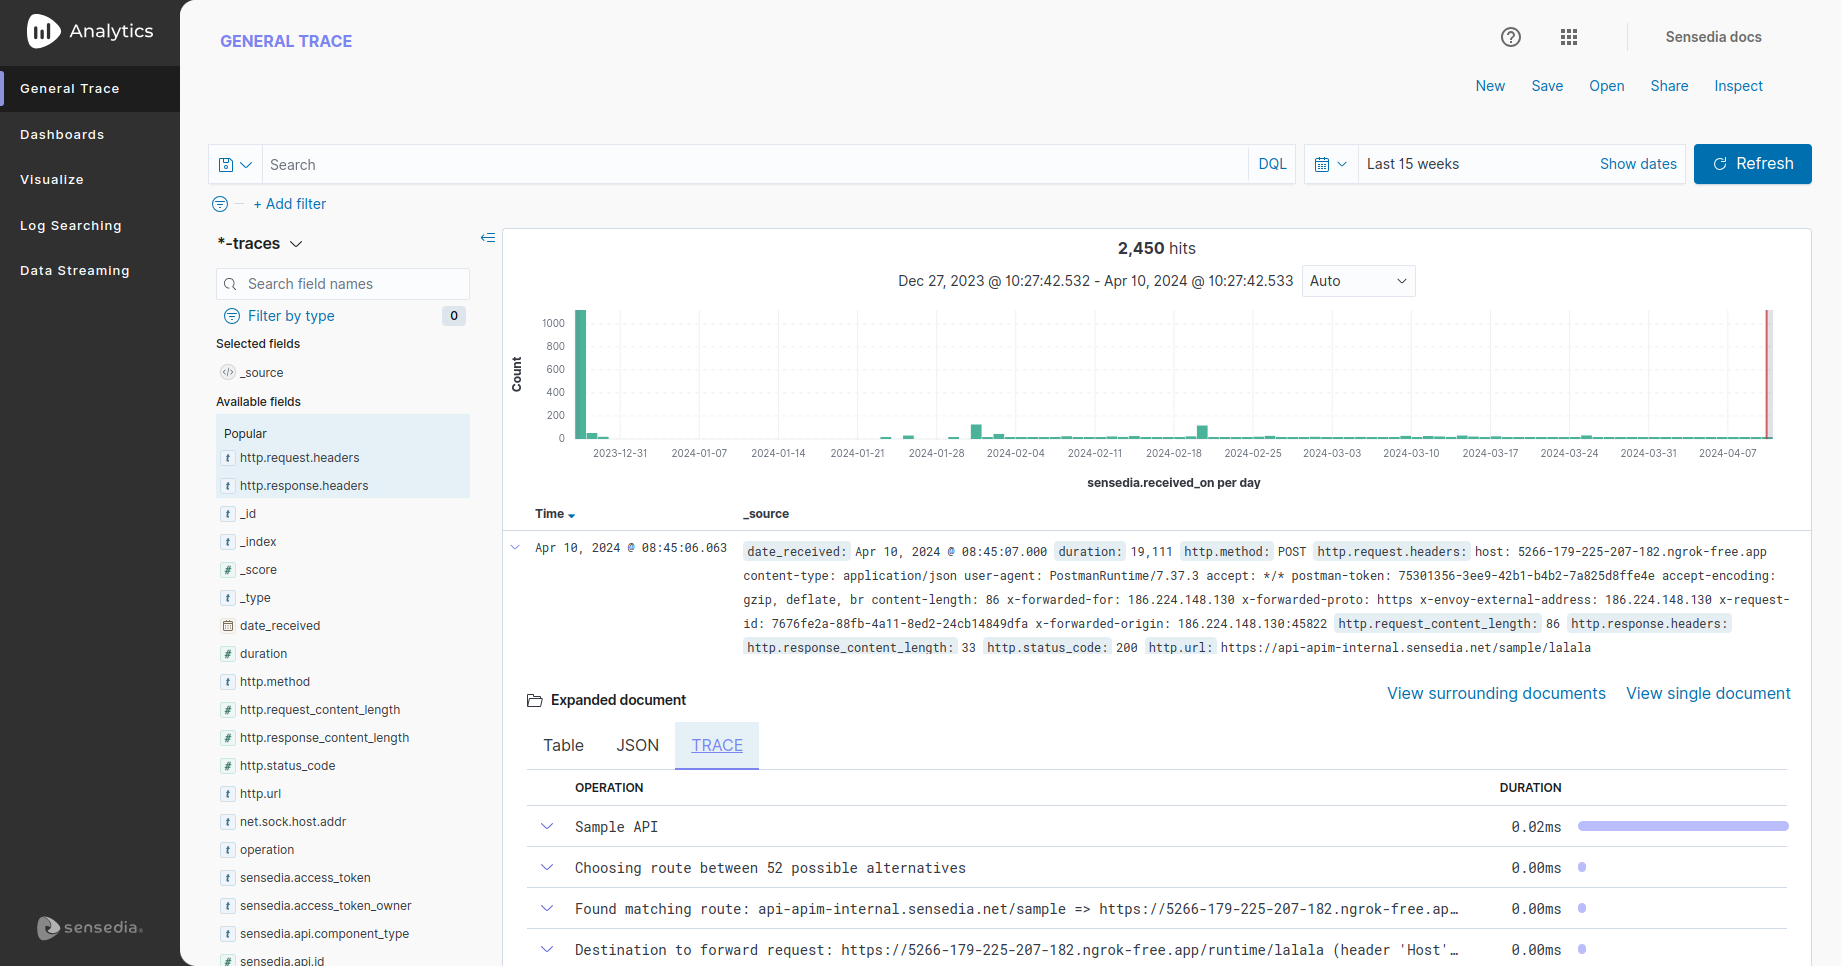Click the help question mark icon
This screenshot has height=966, width=1842.
[x=1510, y=37]
